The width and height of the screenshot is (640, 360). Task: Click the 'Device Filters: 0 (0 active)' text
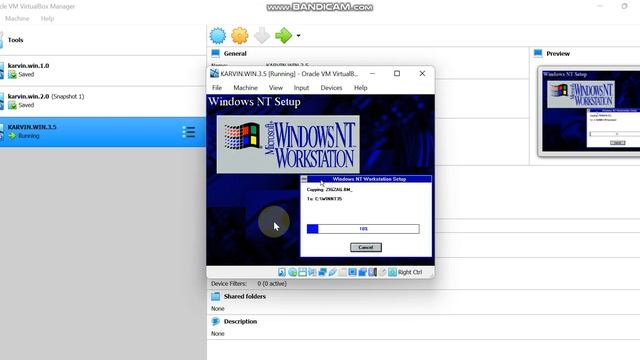coord(249,283)
